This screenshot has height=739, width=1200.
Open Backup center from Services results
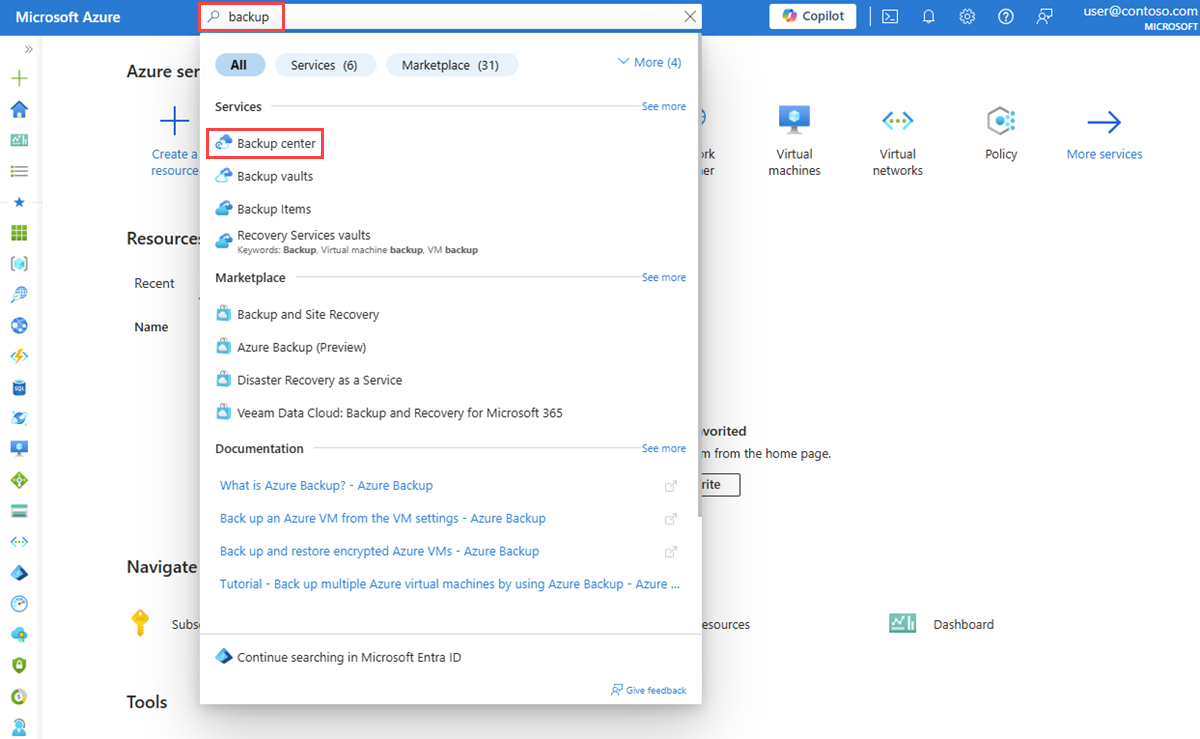tap(275, 143)
